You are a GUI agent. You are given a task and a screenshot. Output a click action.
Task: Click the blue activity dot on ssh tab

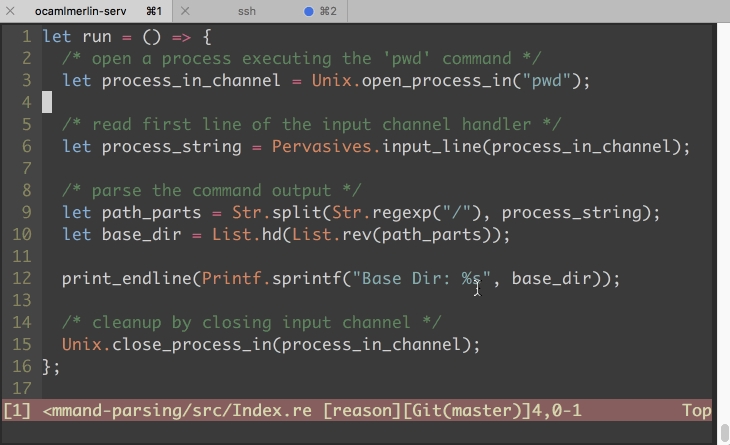309,11
